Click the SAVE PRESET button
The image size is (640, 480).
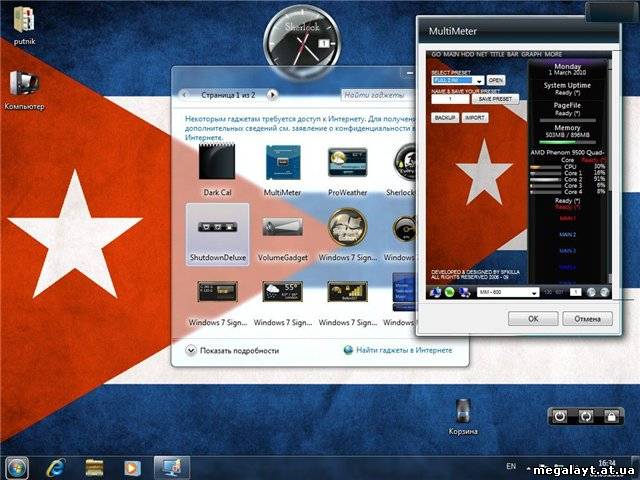pyautogui.click(x=495, y=99)
